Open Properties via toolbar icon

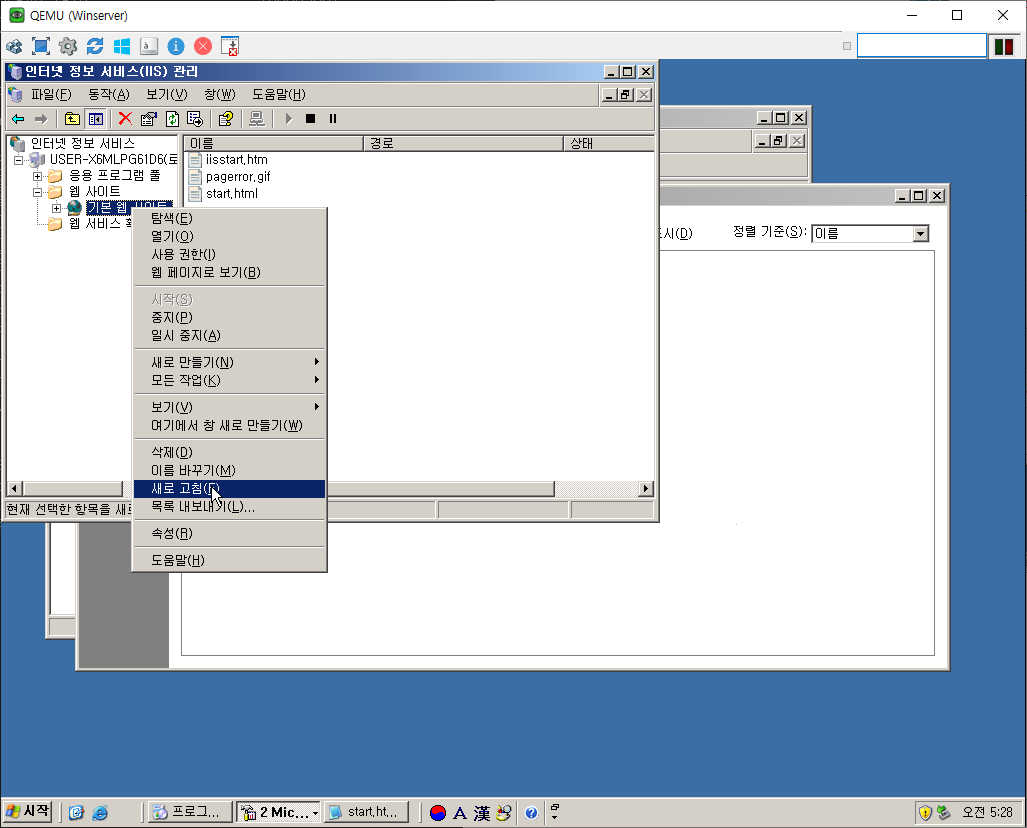(149, 119)
